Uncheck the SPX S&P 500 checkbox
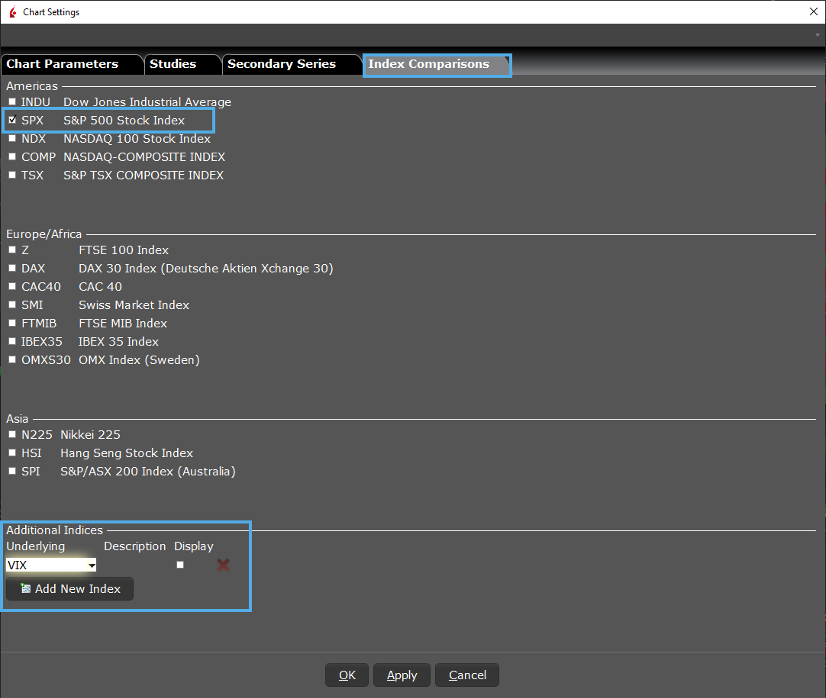The image size is (826, 698). click(12, 121)
